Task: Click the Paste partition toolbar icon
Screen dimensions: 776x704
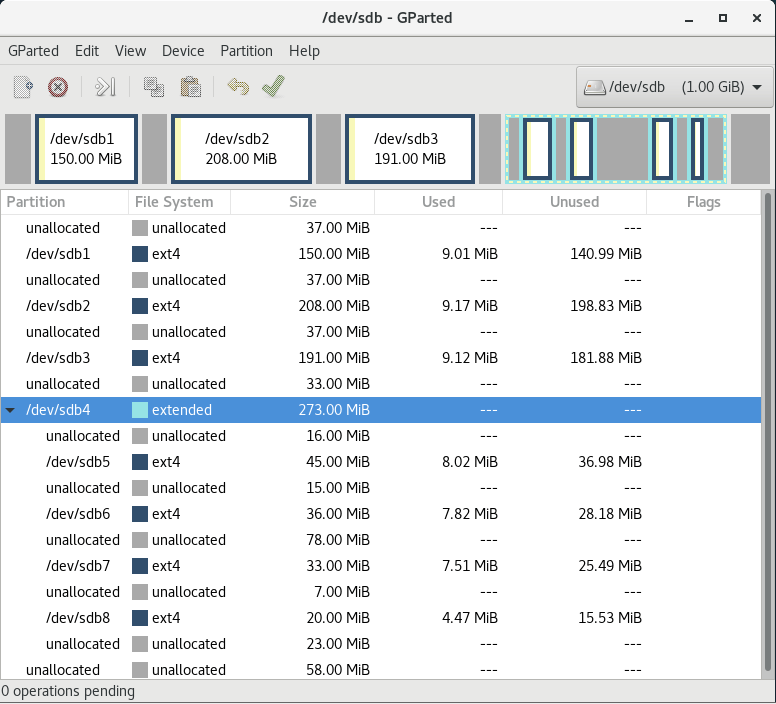Action: tap(190, 87)
